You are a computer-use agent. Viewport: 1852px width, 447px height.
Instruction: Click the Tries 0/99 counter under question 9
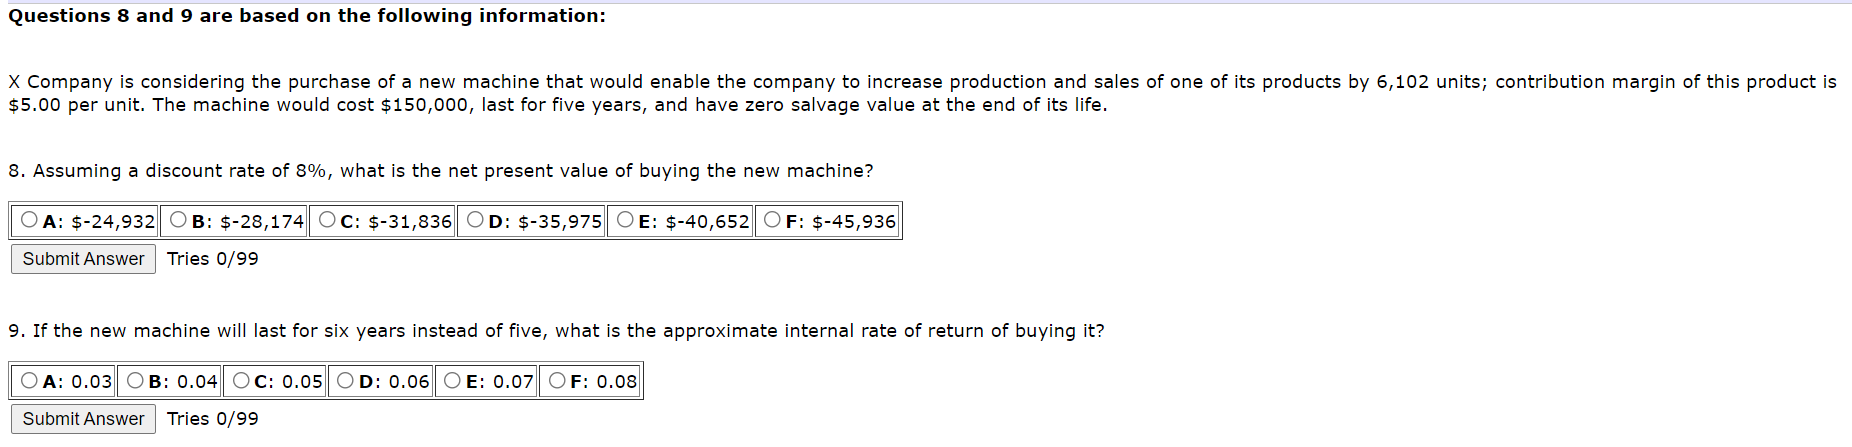[x=213, y=419]
